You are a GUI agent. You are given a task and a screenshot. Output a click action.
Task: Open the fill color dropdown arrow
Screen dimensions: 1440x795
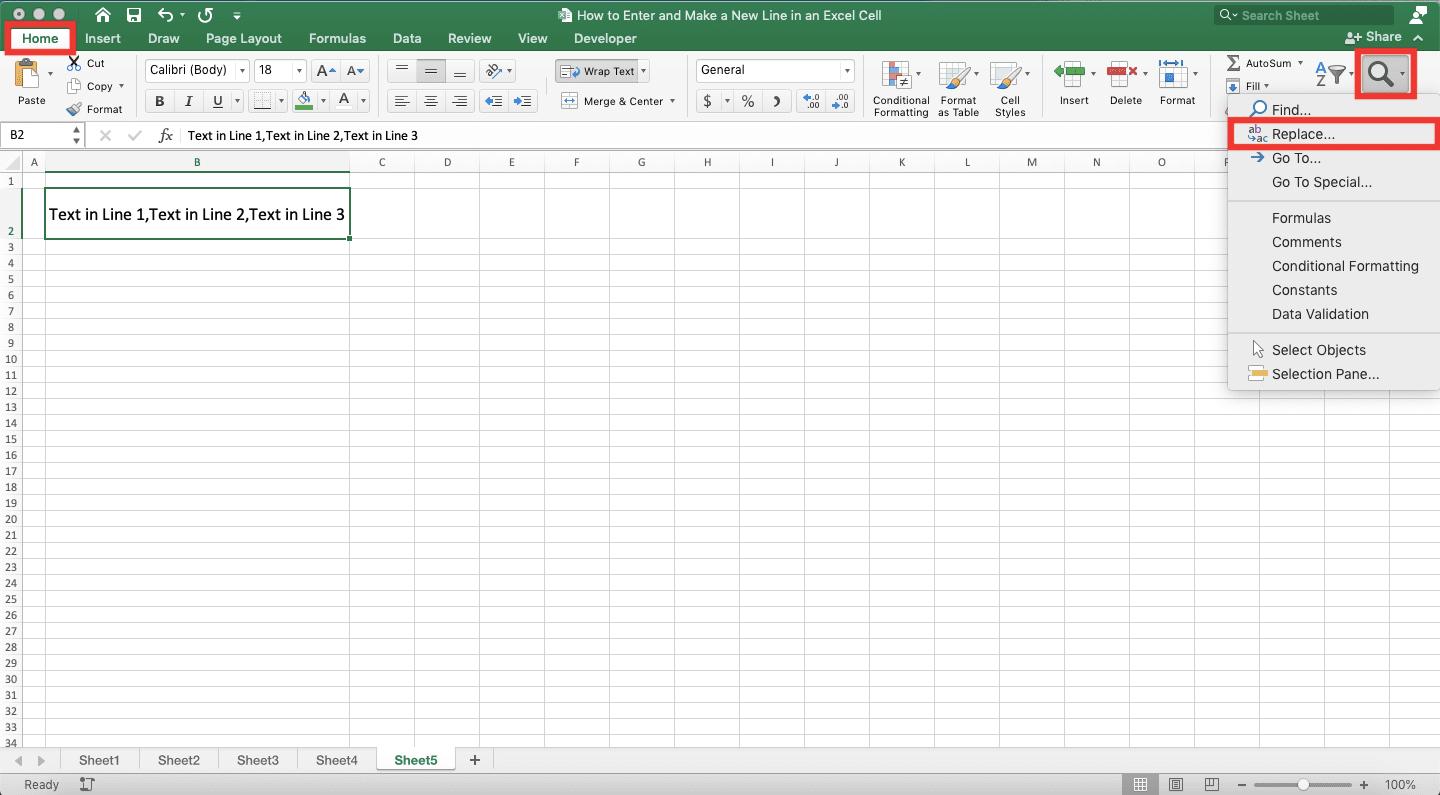322,100
